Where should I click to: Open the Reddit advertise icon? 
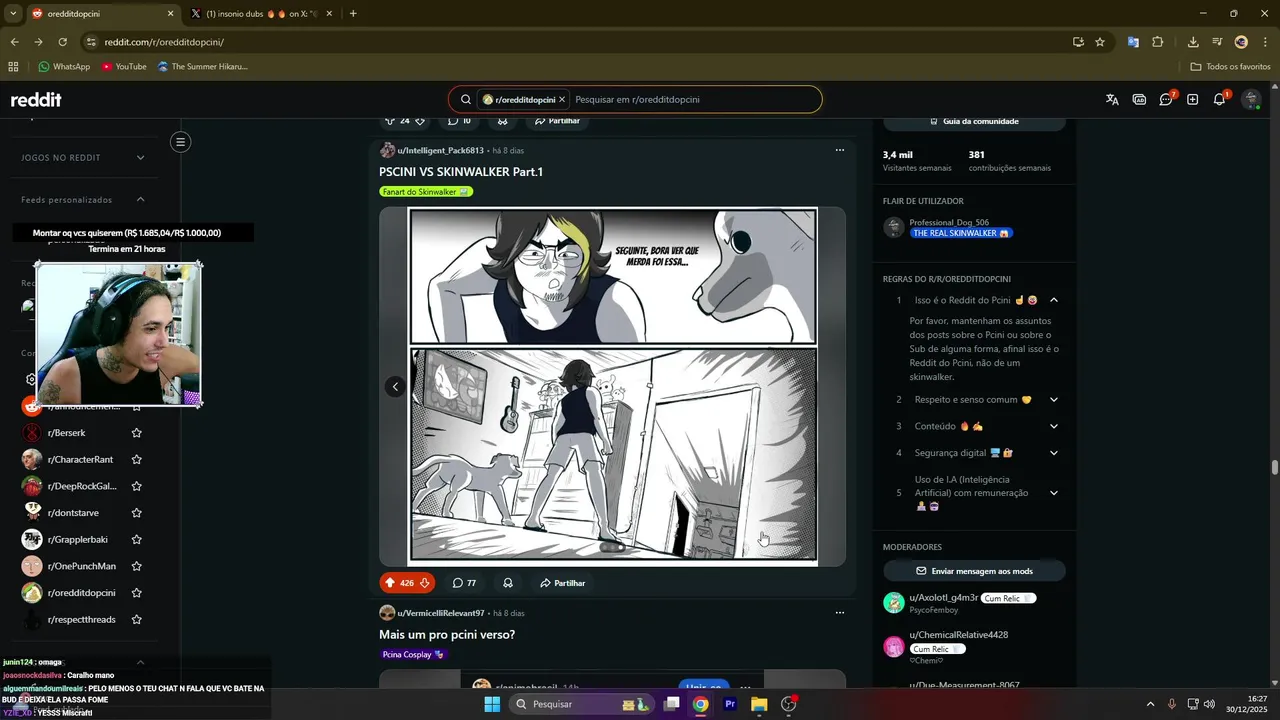tap(1139, 99)
